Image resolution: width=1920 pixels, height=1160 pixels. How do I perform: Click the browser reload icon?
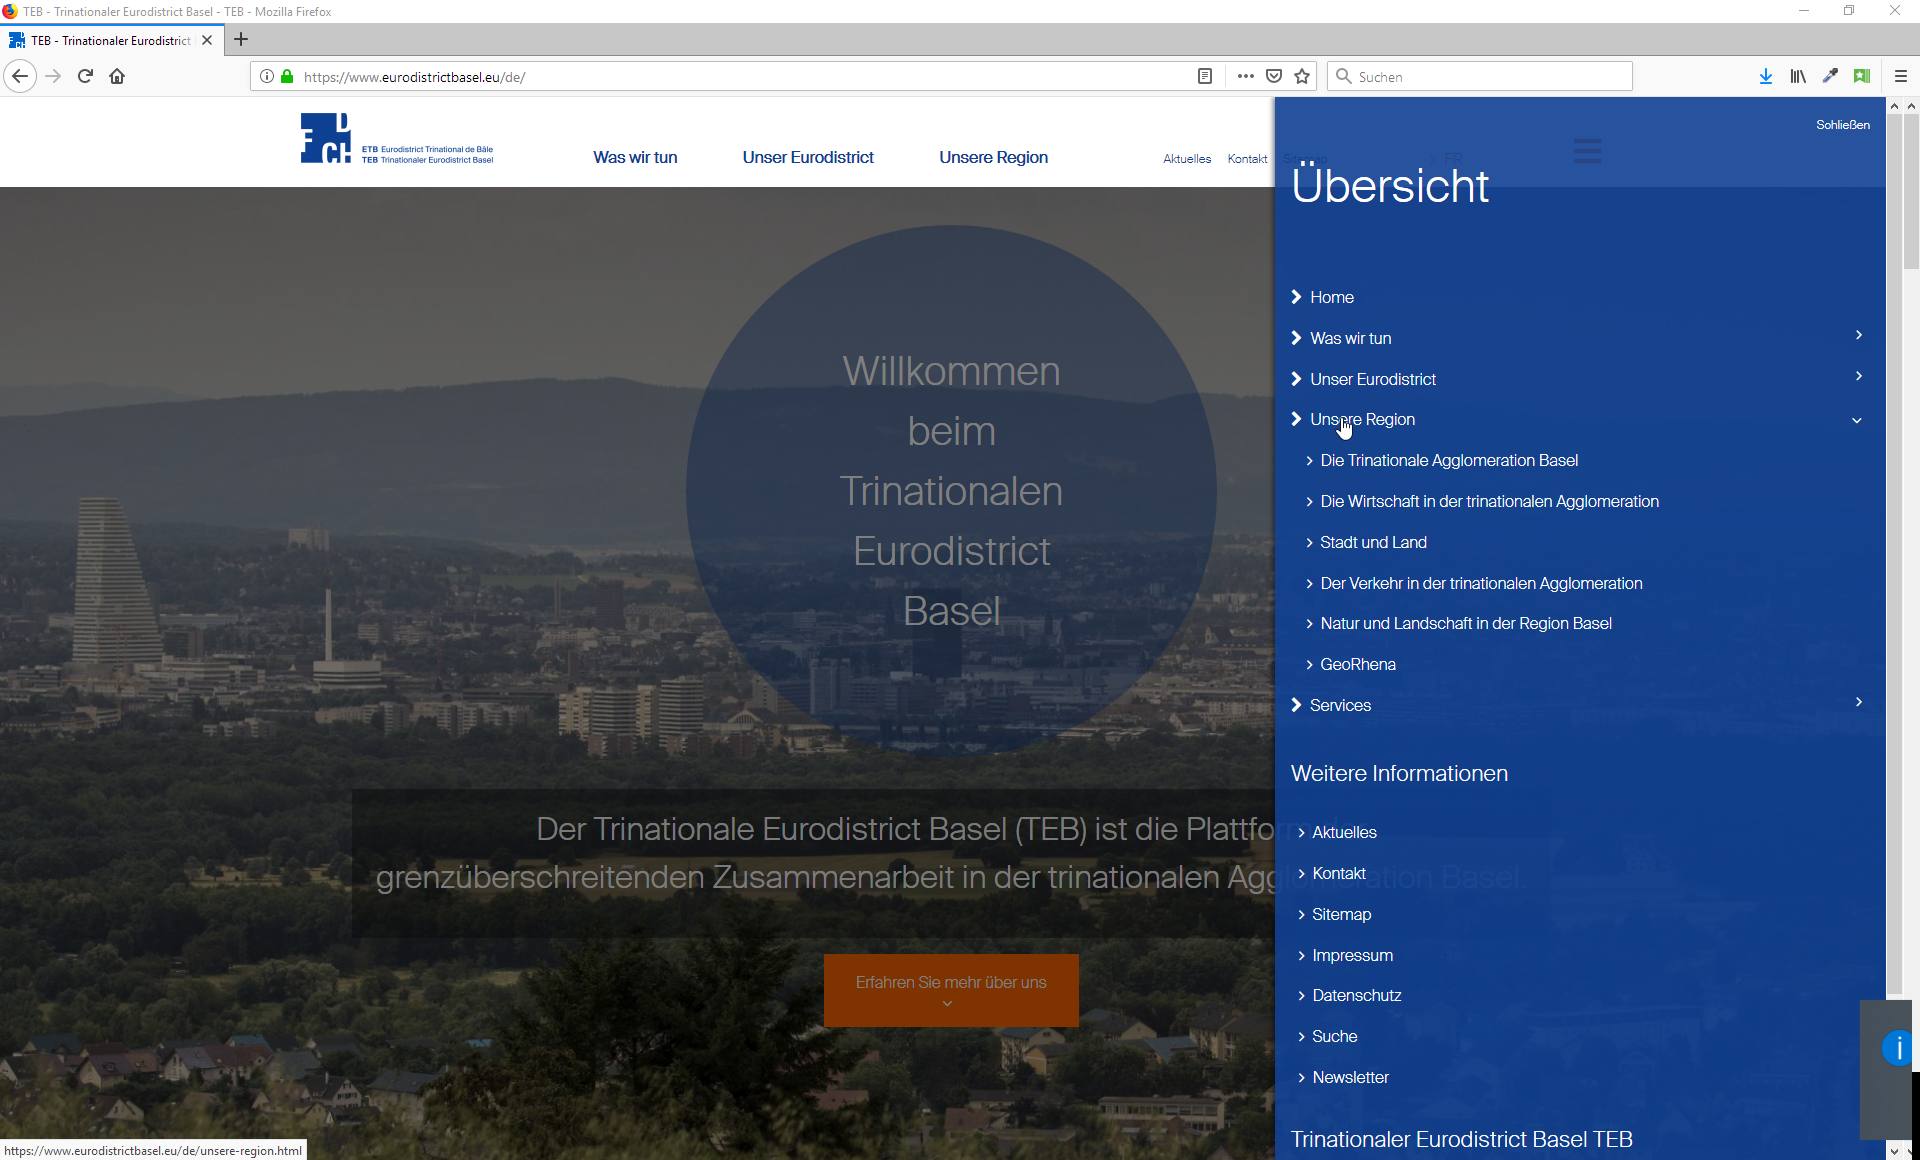coord(85,76)
